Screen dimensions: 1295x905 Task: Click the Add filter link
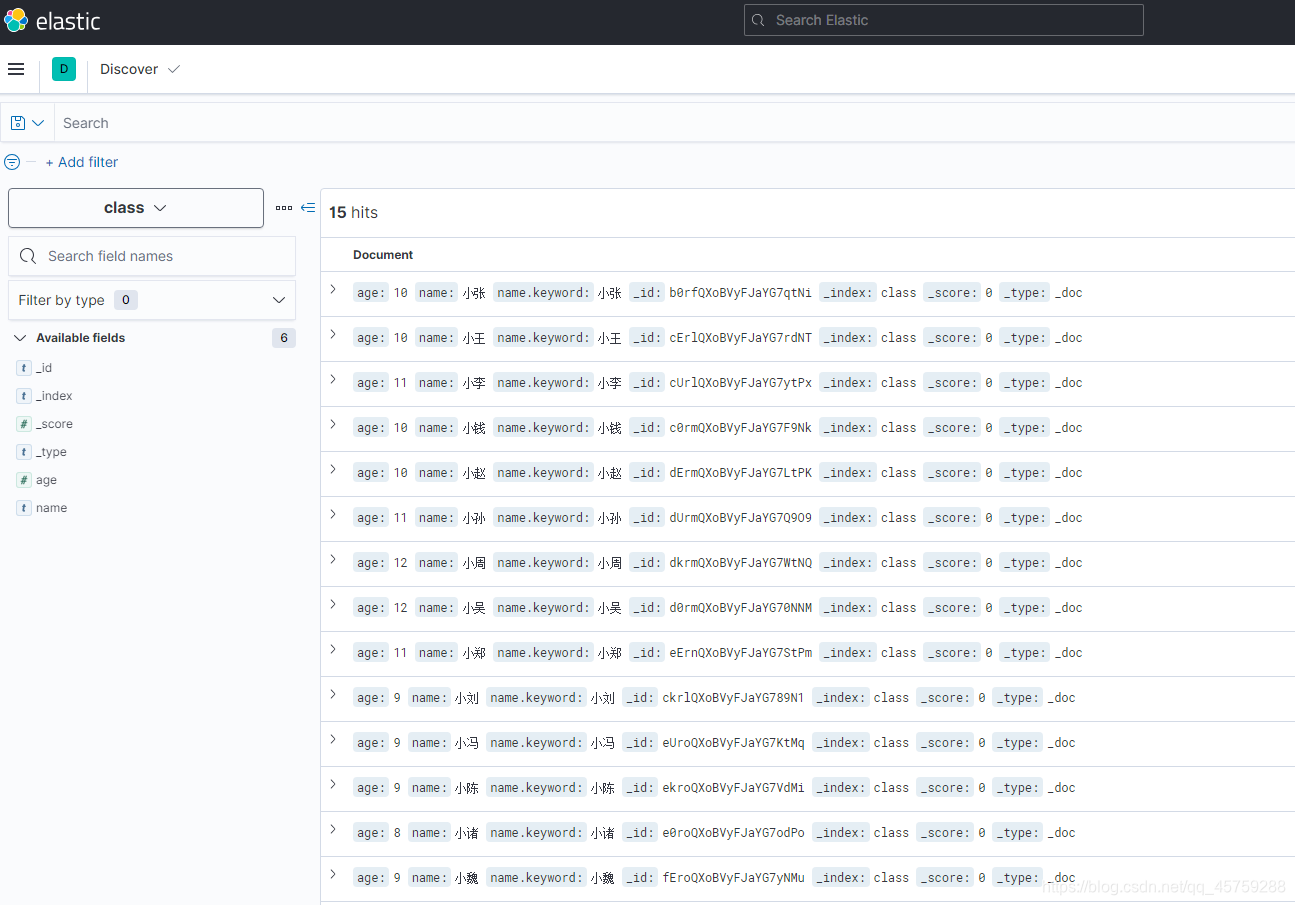coord(82,162)
